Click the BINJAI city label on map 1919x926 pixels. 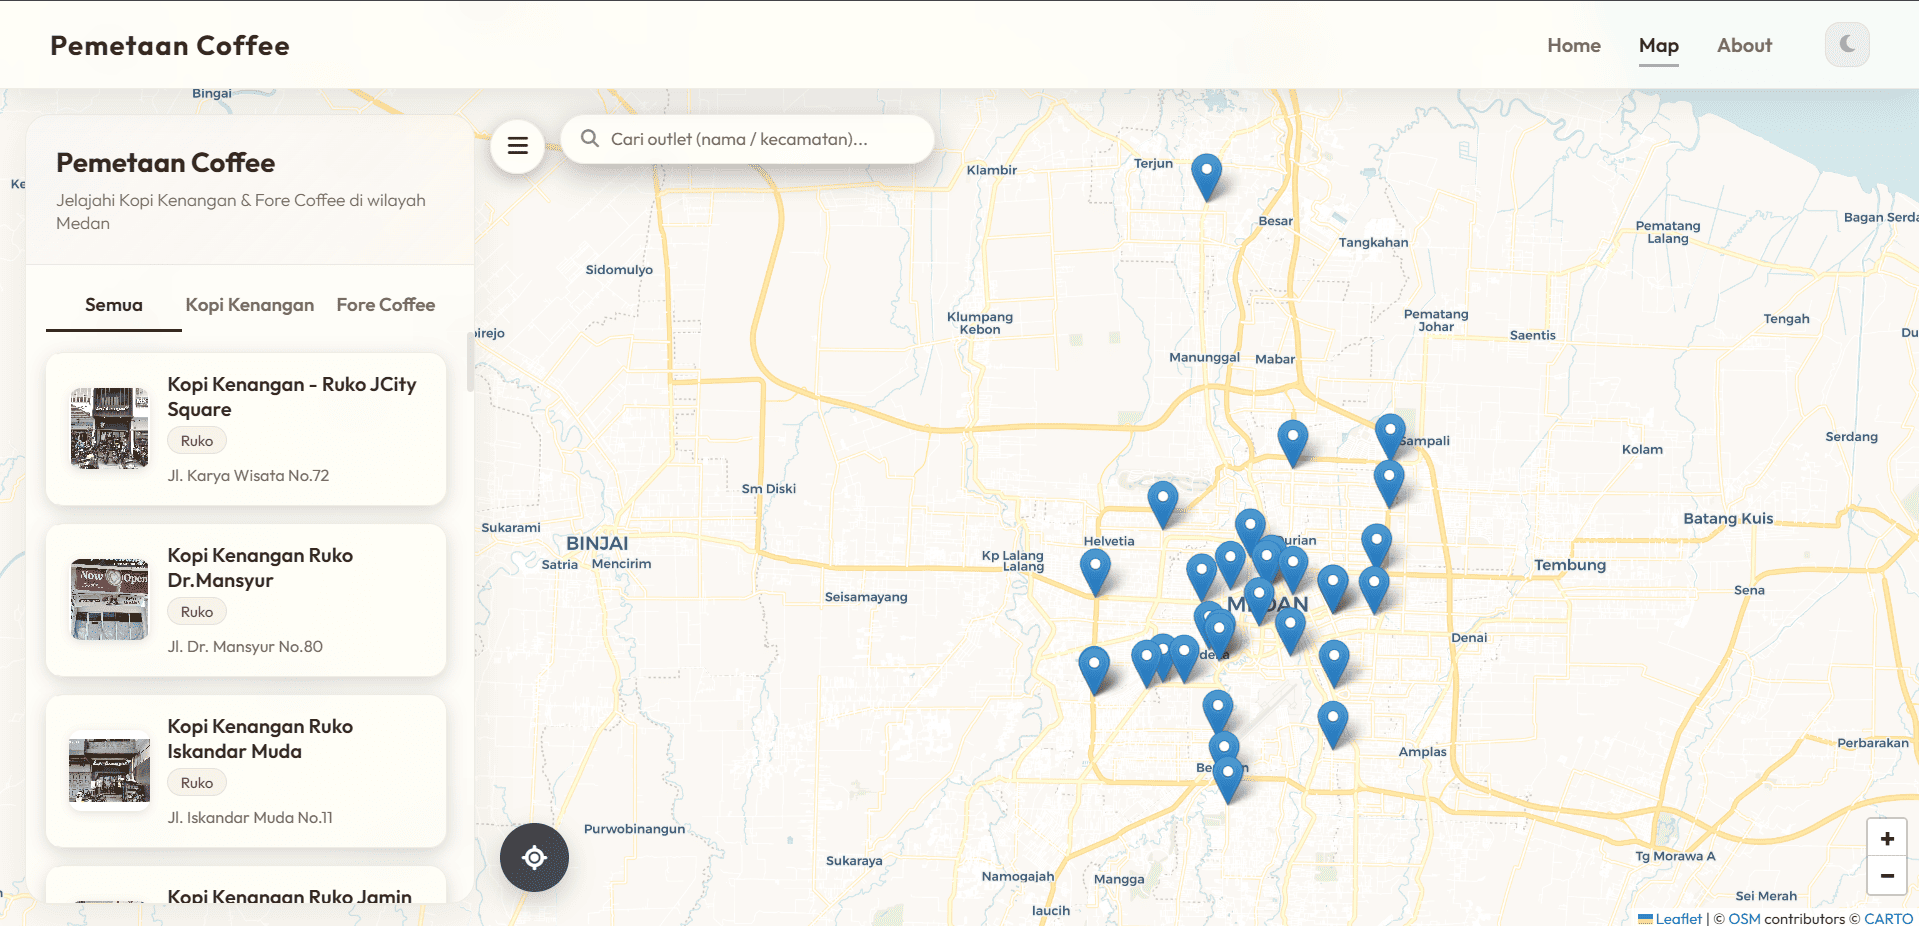[597, 543]
